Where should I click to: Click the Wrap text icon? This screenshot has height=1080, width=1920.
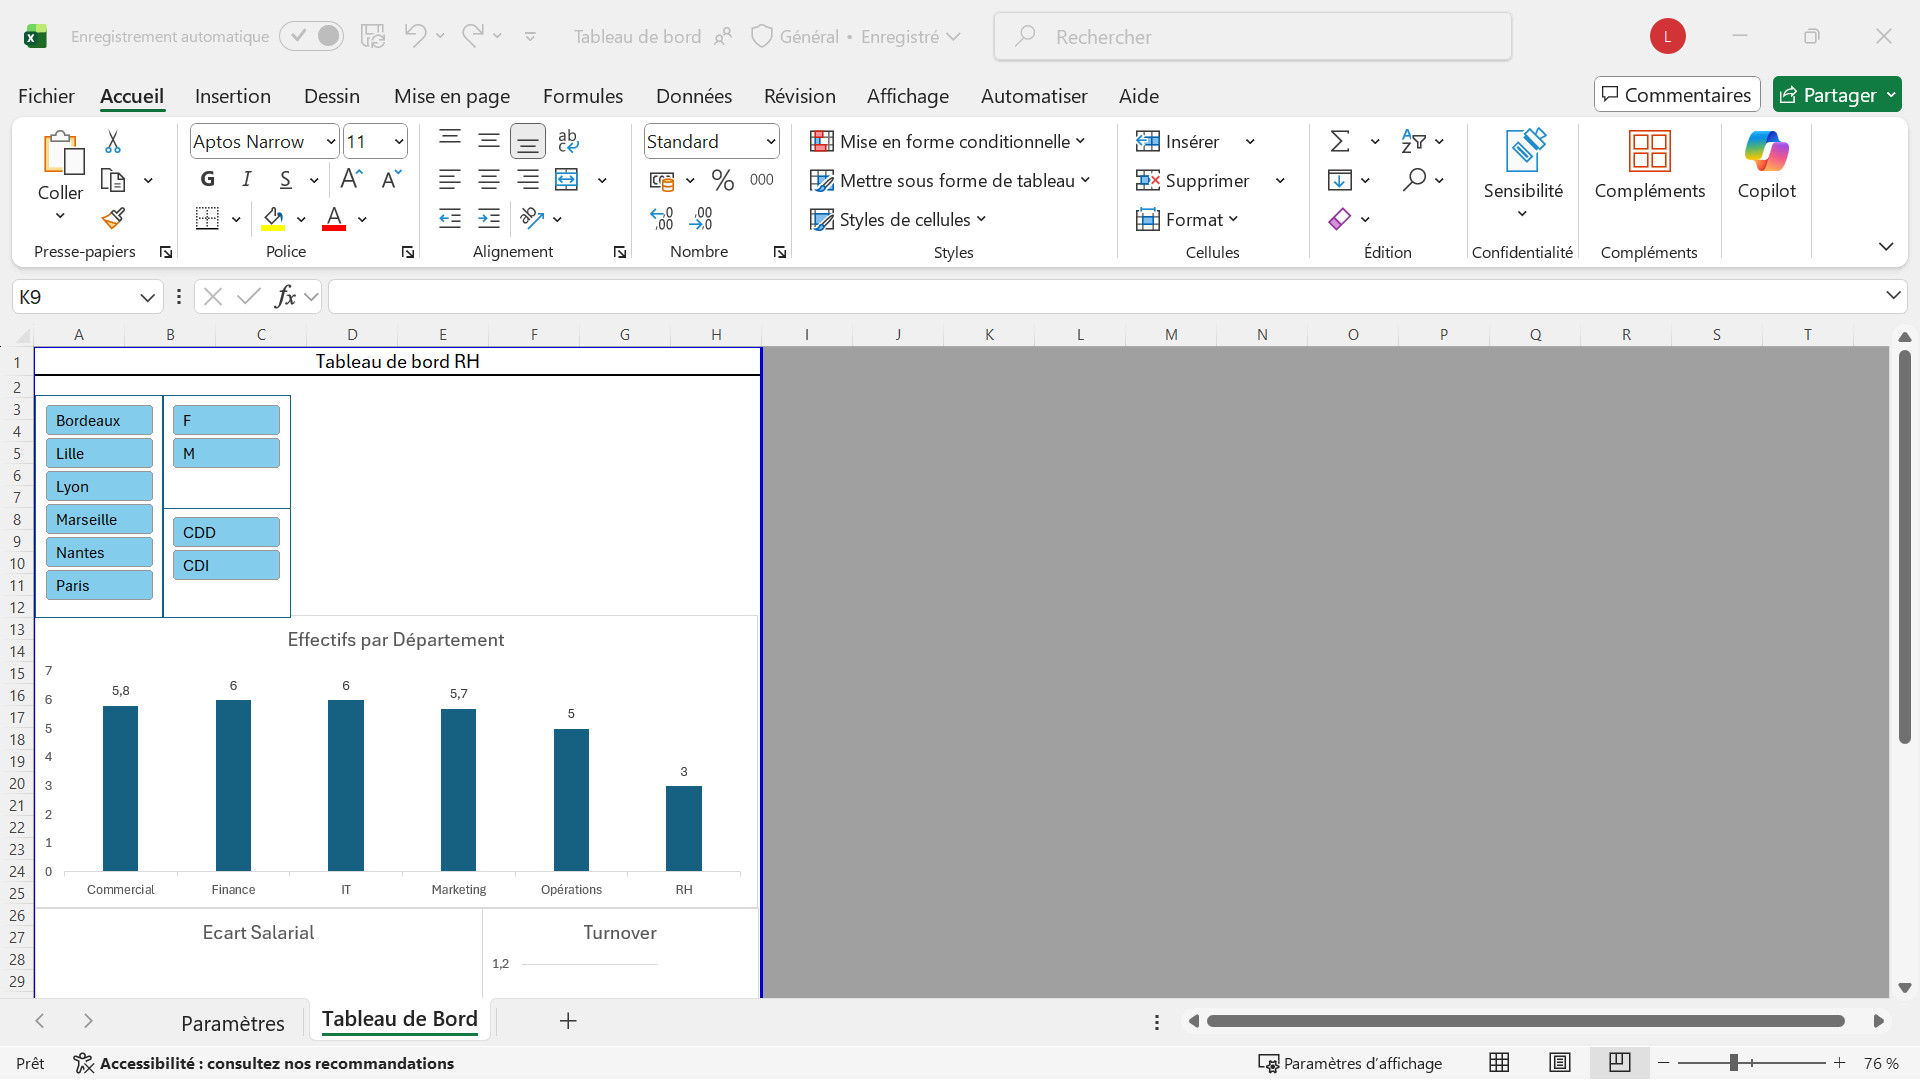(568, 141)
